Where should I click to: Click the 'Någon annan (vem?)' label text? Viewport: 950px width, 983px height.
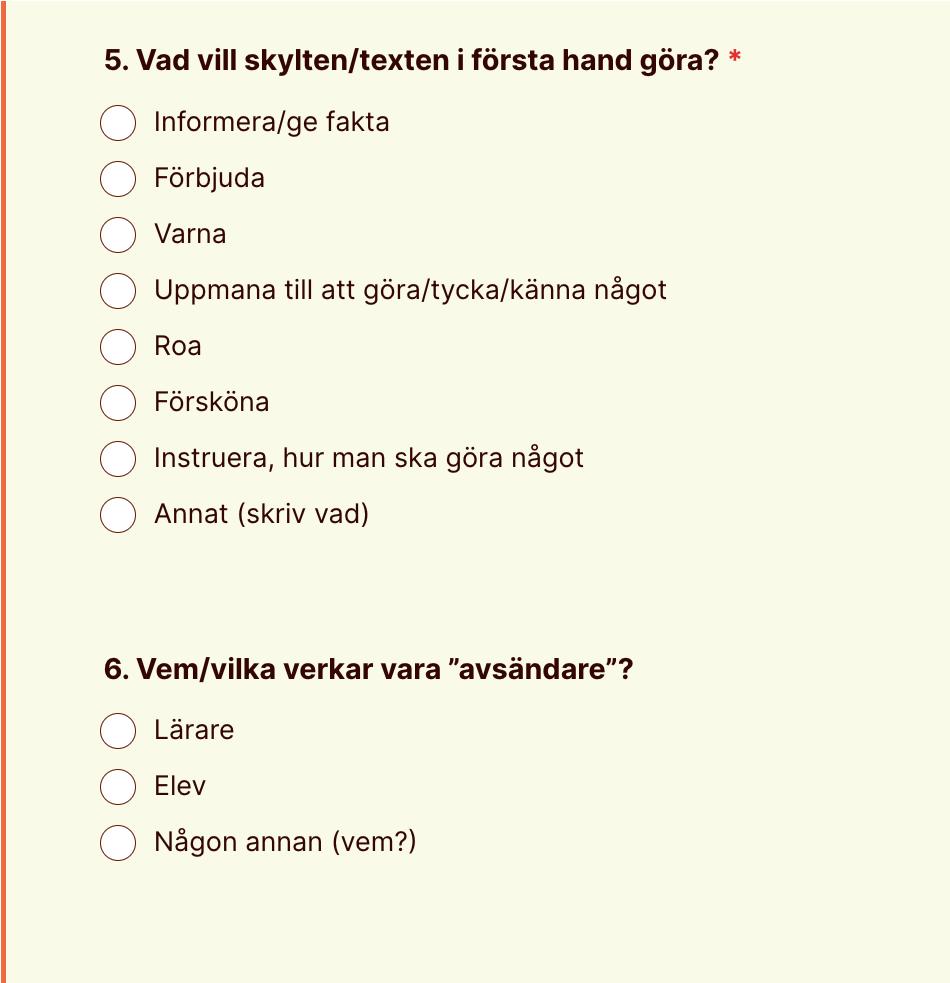click(285, 842)
